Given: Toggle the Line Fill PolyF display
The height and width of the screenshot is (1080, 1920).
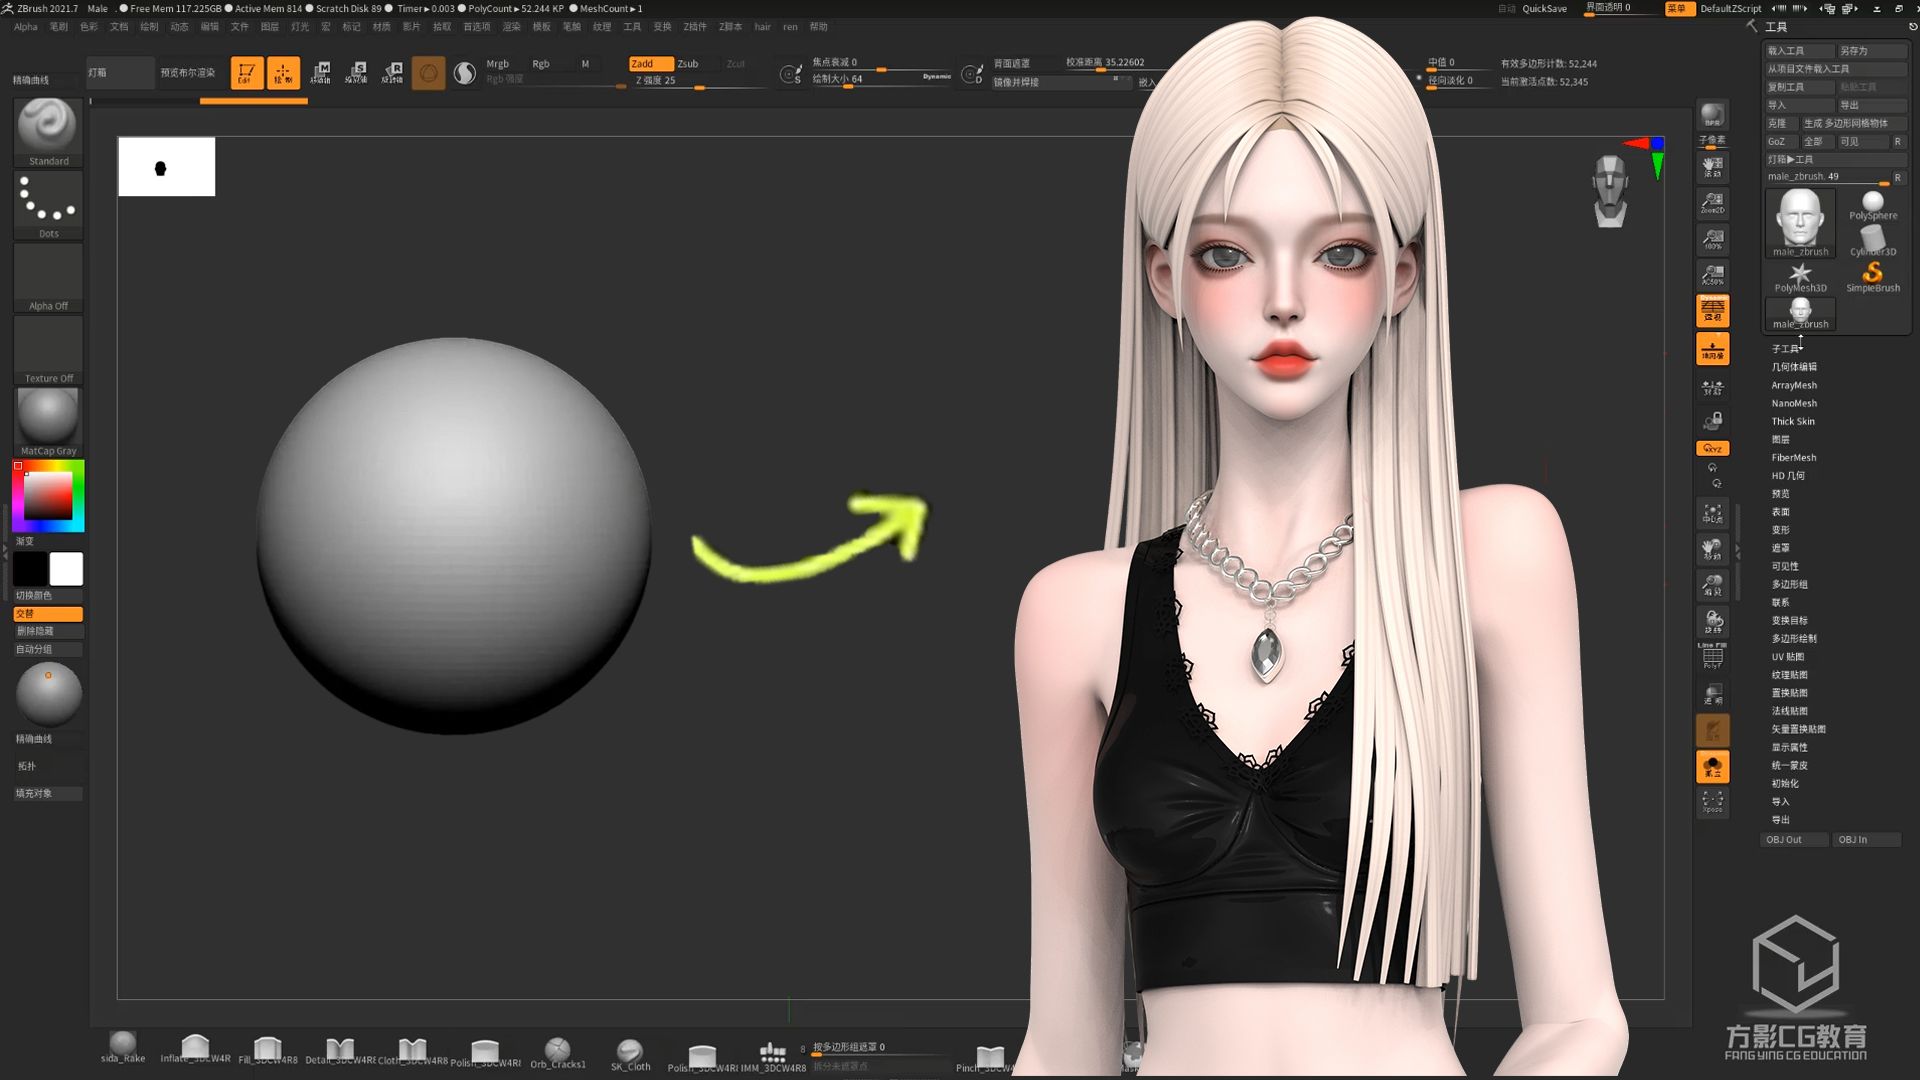Looking at the screenshot, I should point(1713,656).
